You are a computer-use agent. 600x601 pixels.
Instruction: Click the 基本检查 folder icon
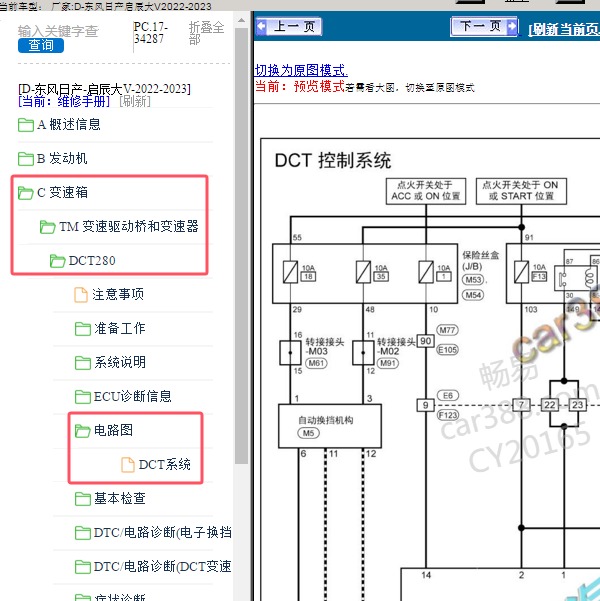point(82,499)
